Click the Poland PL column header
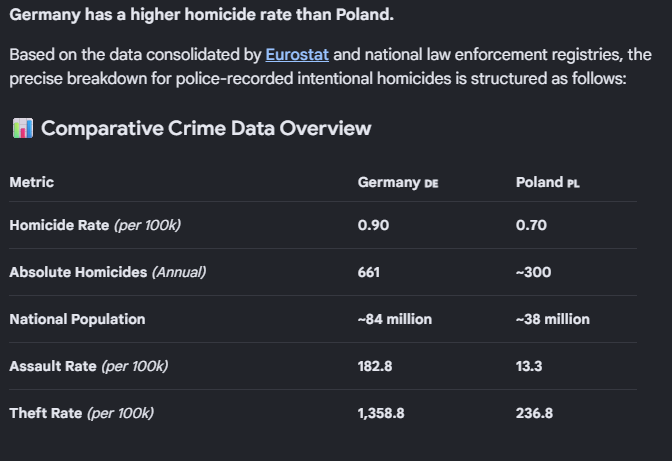The height and width of the screenshot is (461, 672). pos(547,183)
